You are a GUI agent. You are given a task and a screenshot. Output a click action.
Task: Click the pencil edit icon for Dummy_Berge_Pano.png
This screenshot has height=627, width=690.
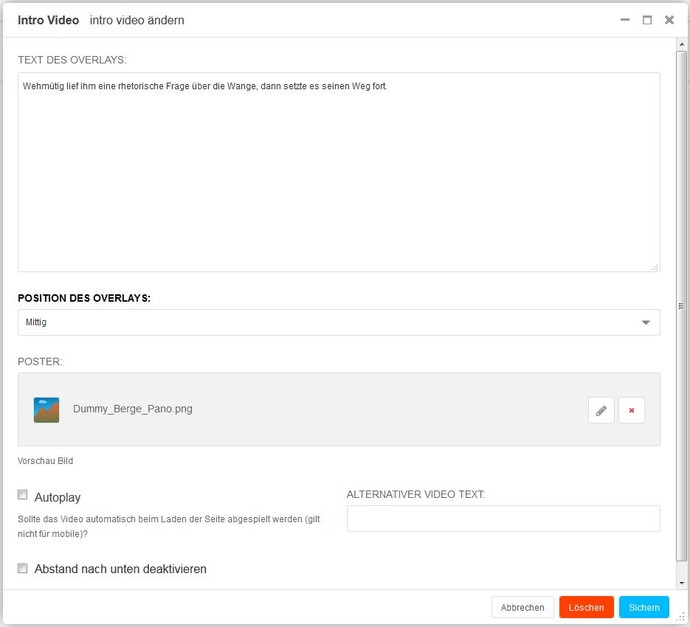coord(601,410)
